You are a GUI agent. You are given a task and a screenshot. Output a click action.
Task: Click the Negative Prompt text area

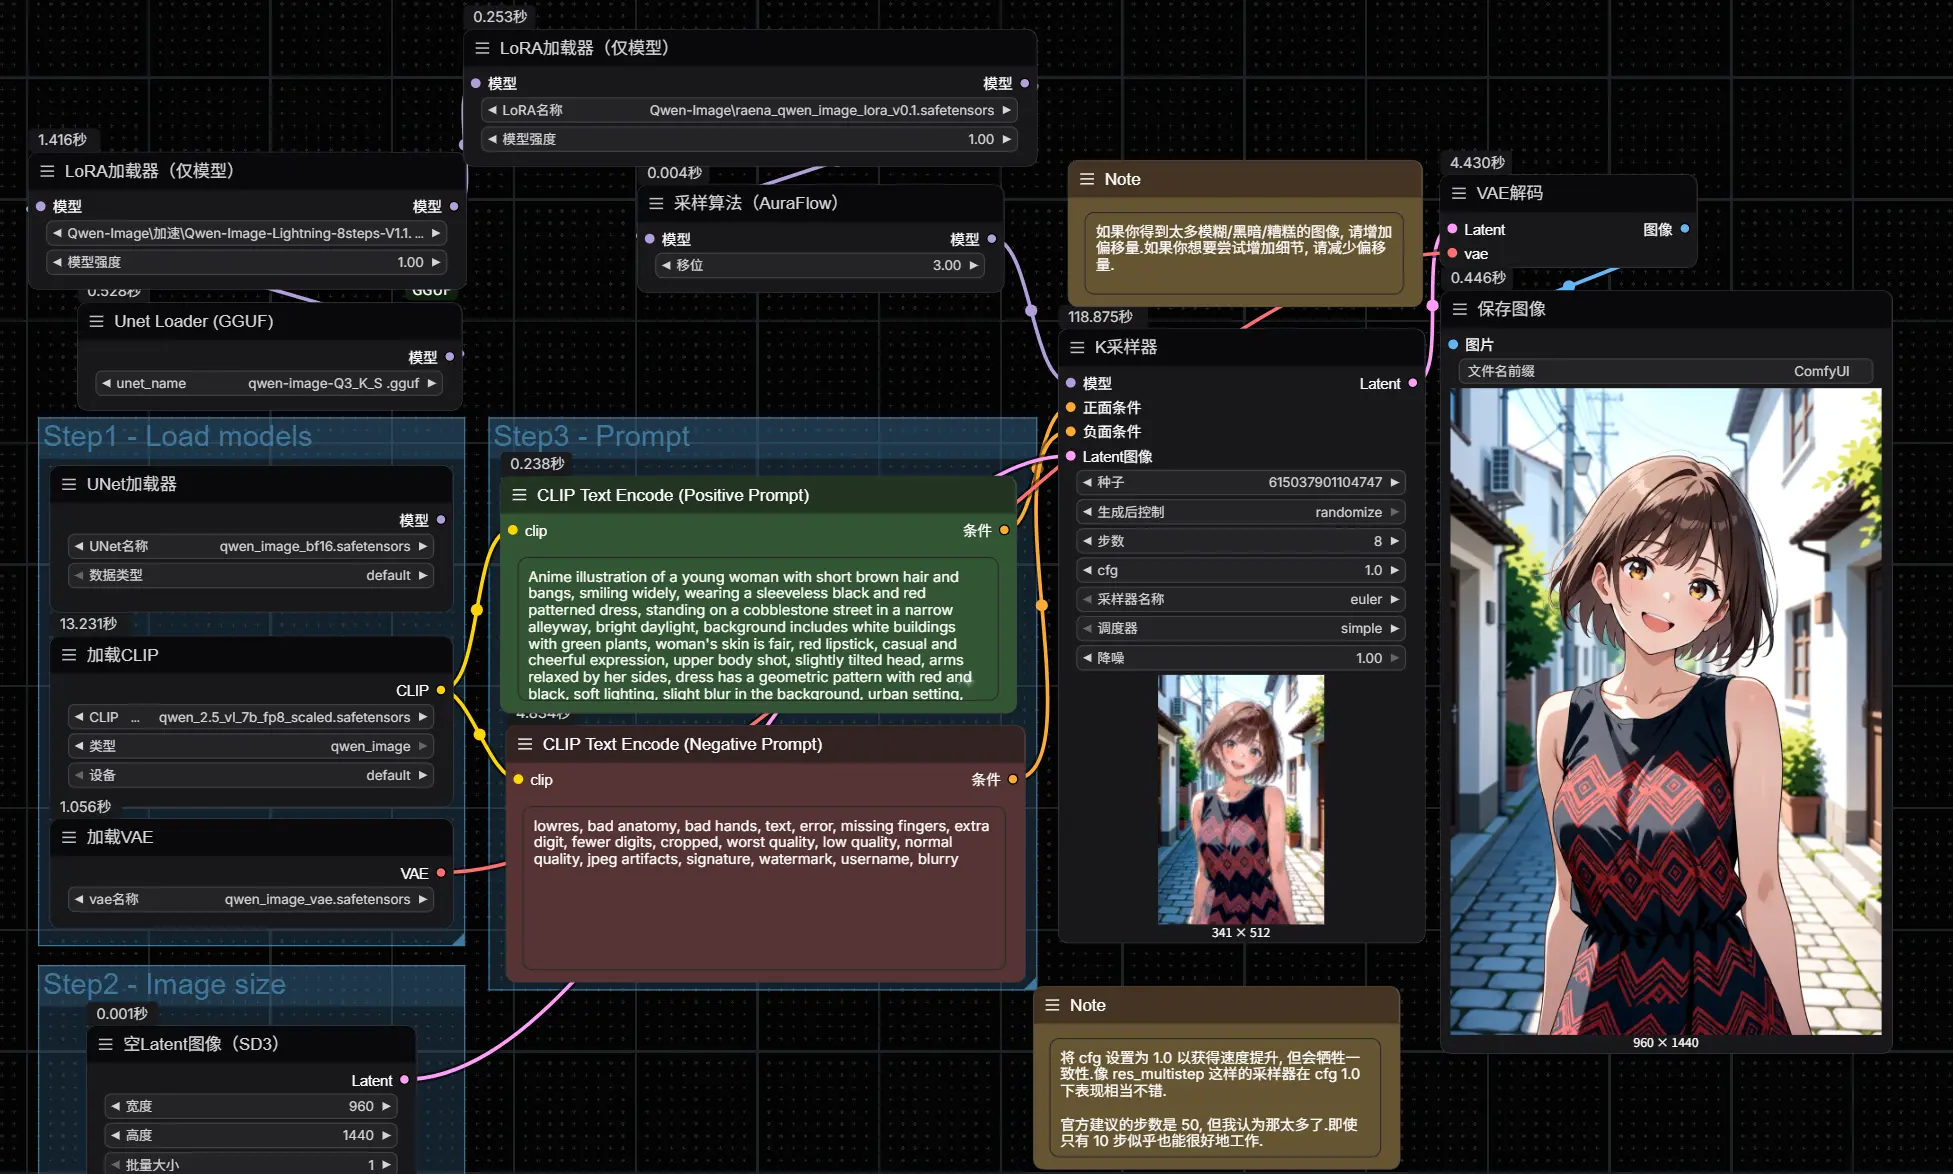pyautogui.click(x=763, y=887)
